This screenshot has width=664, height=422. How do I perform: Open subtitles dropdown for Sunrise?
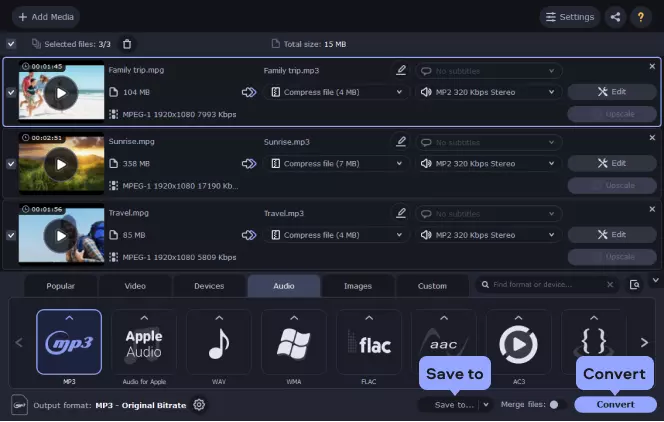pos(489,142)
